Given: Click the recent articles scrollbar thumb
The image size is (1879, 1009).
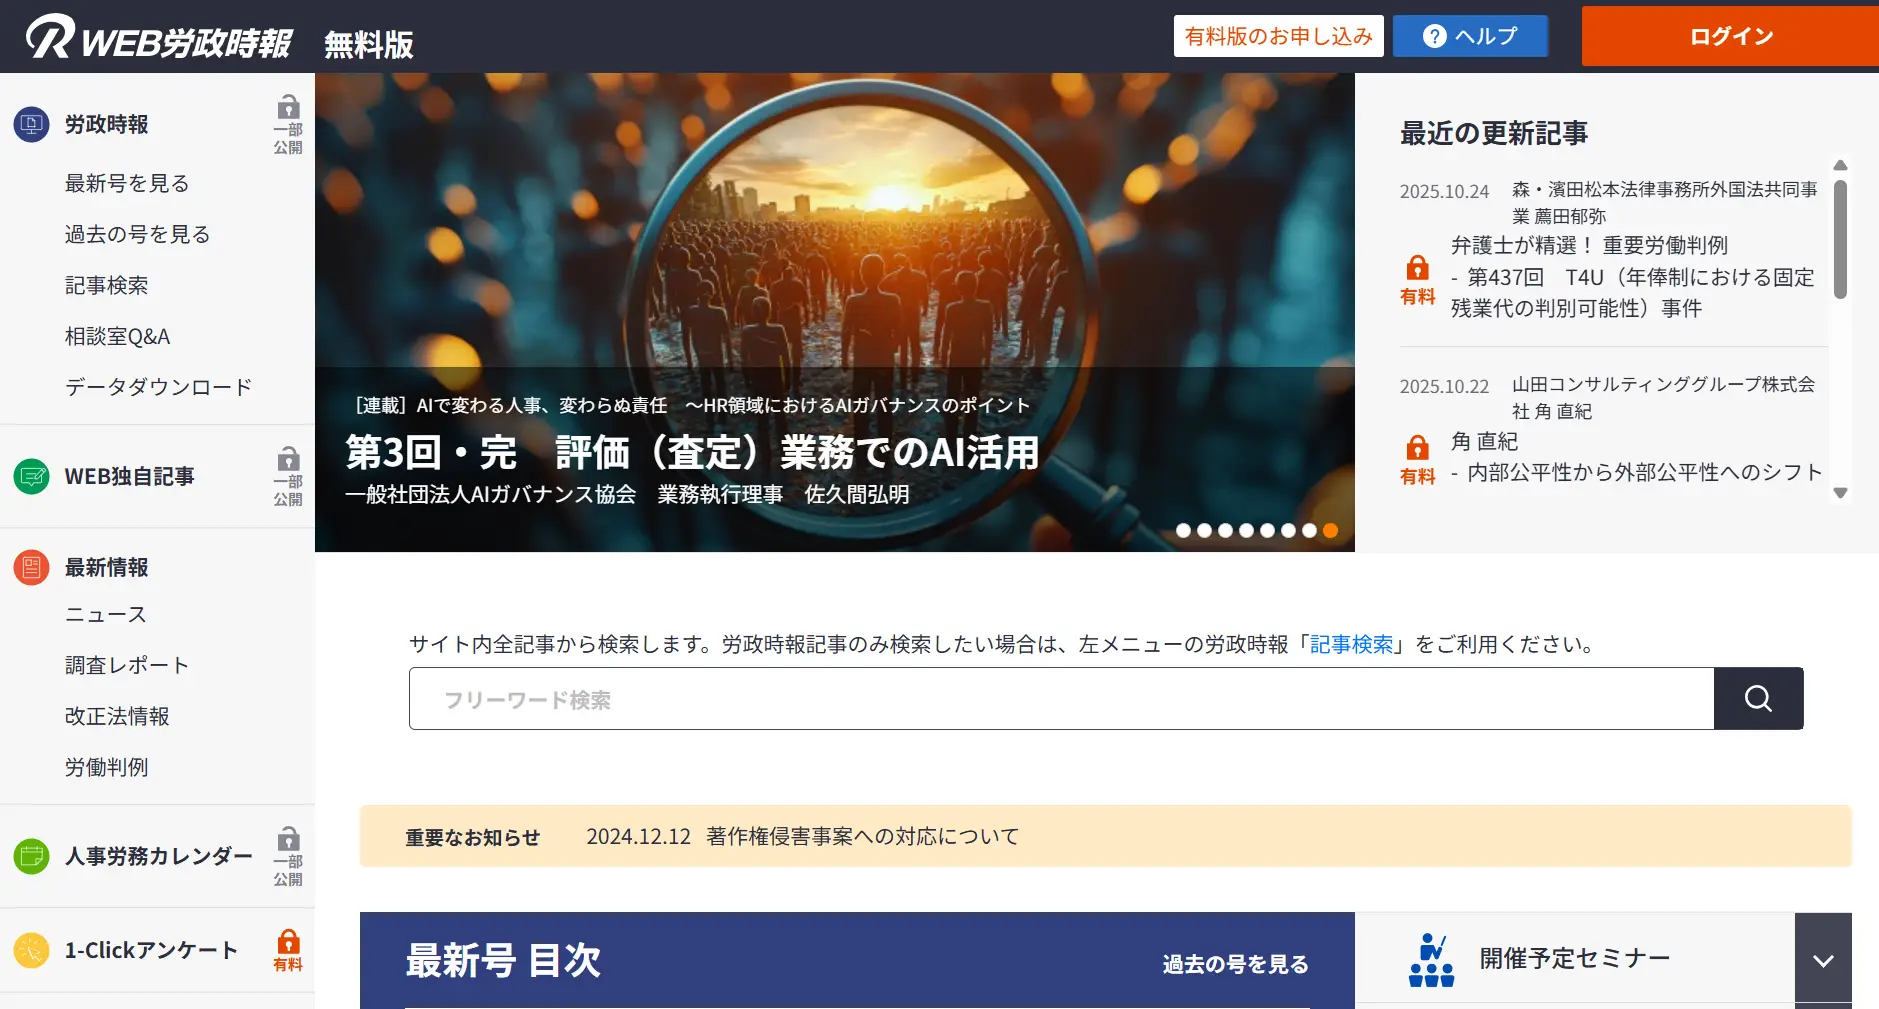Looking at the screenshot, I should pyautogui.click(x=1840, y=239).
